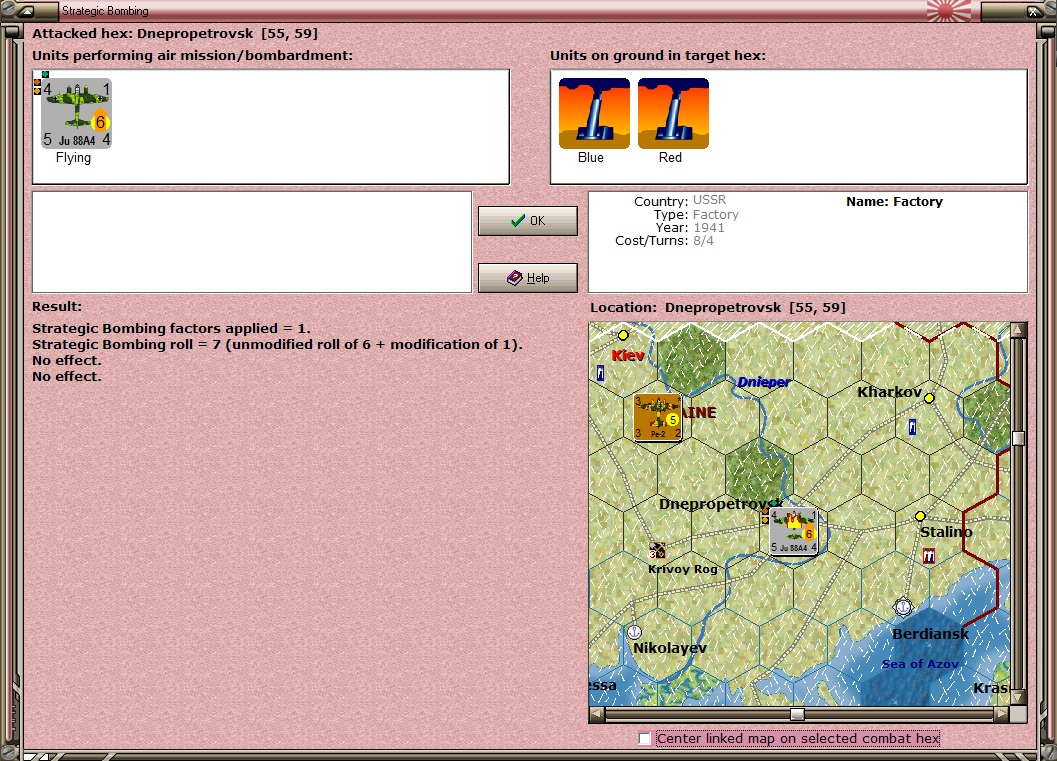This screenshot has height=761, width=1057.
Task: Click the Year value 1941
Action: [709, 228]
